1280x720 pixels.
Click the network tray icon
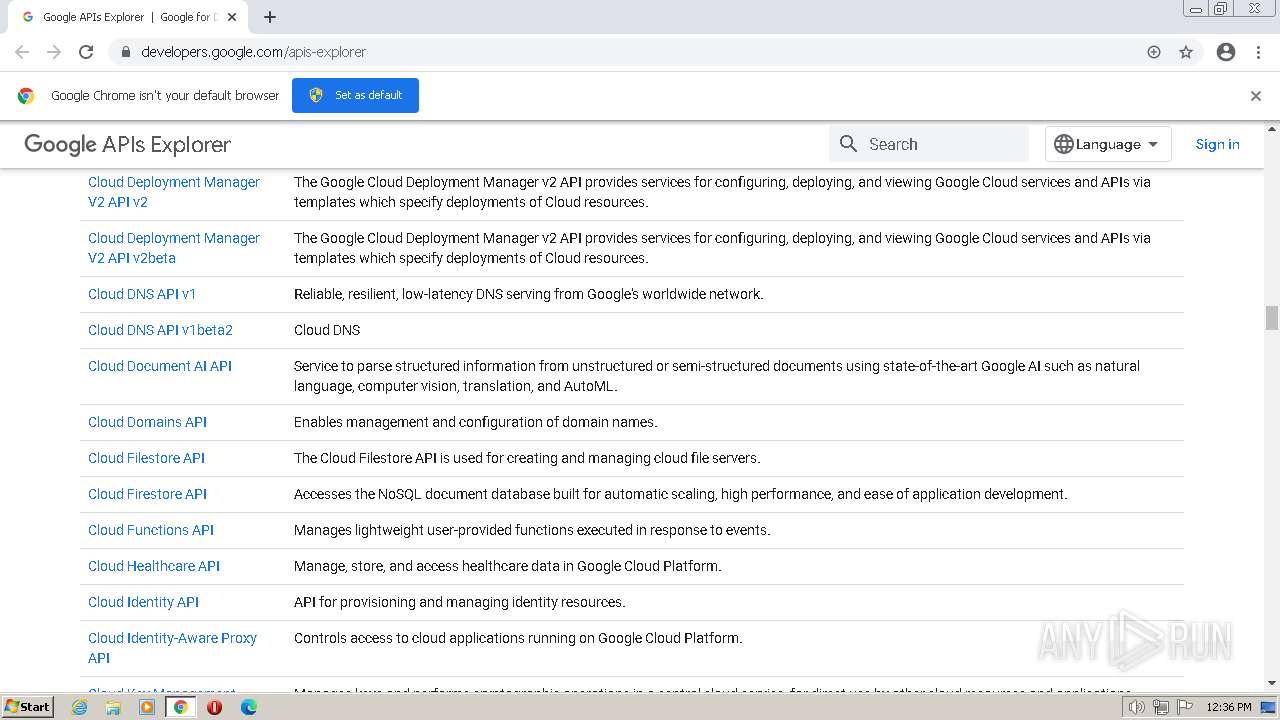tap(1160, 707)
